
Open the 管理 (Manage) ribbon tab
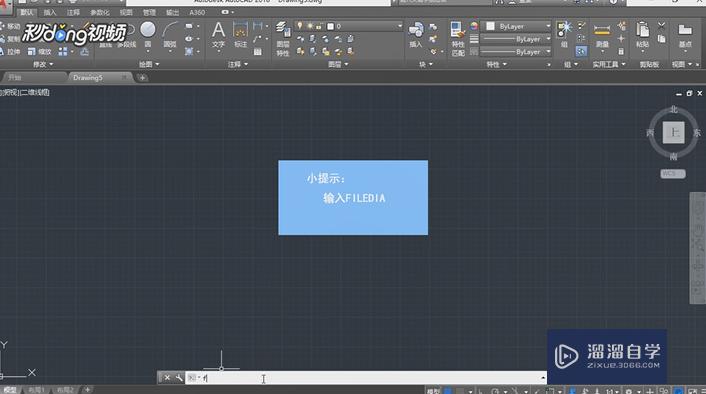tap(149, 12)
